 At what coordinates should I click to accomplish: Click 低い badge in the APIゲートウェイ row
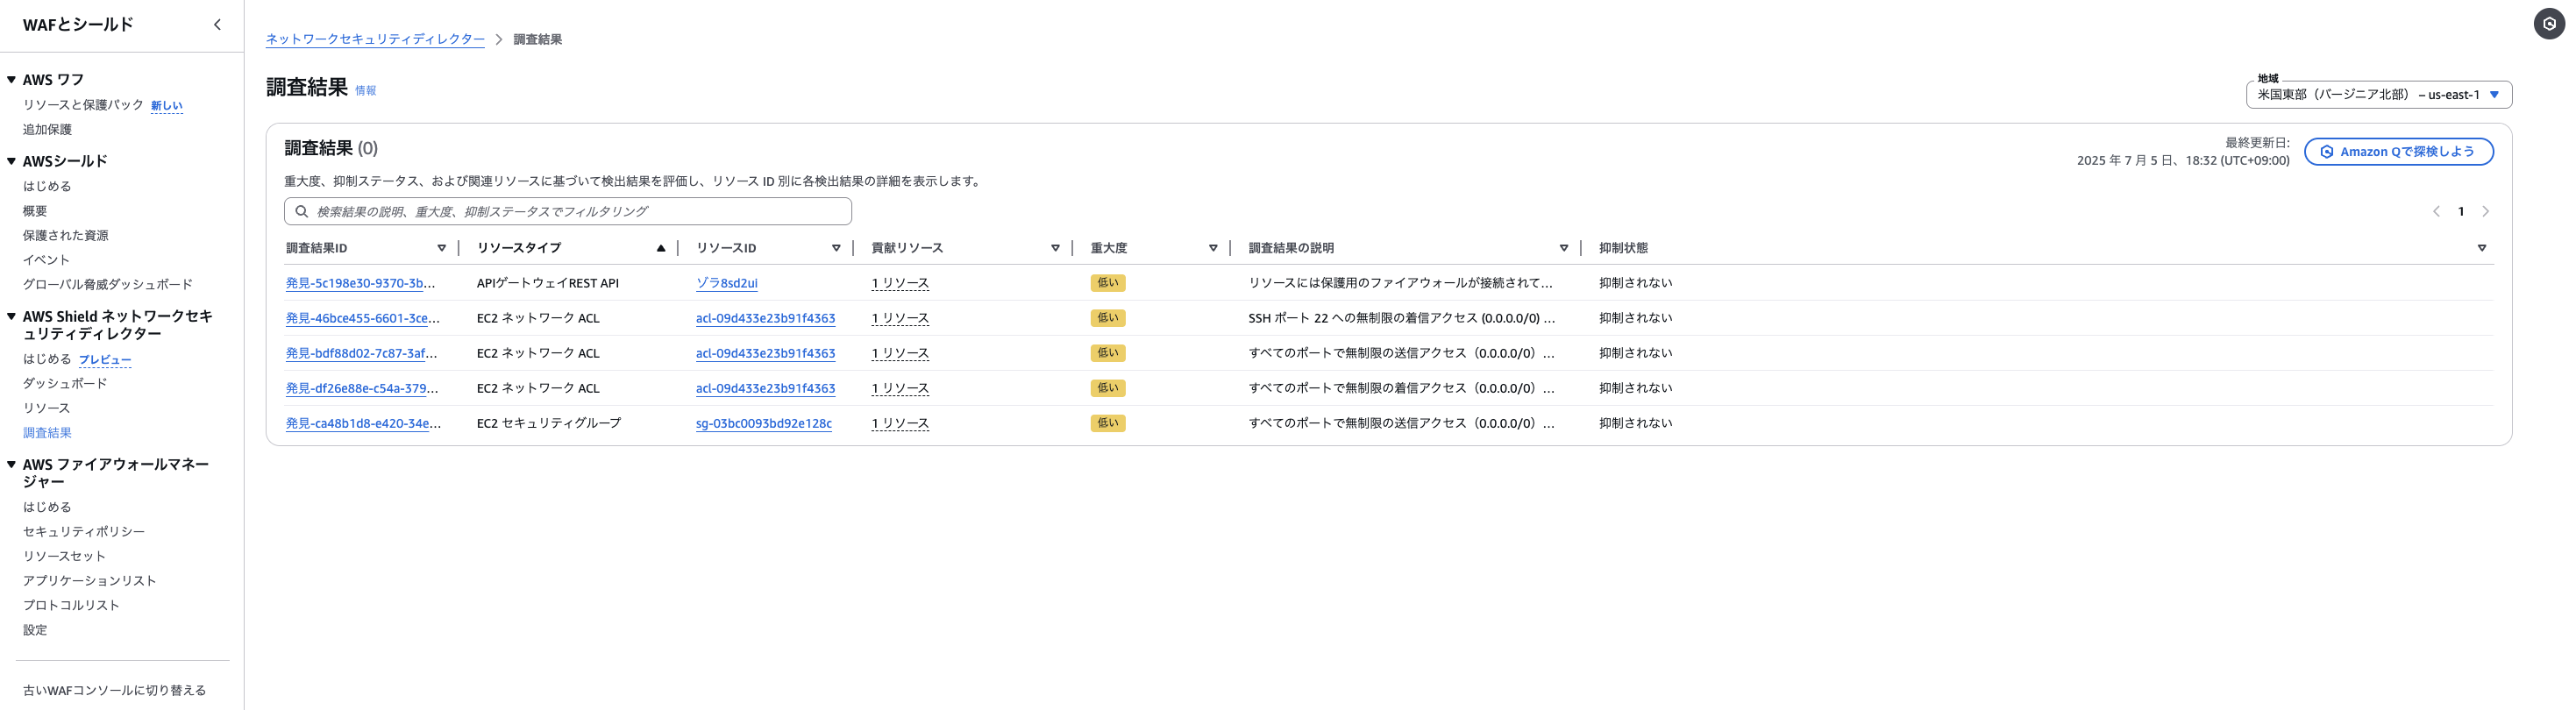pos(1108,283)
